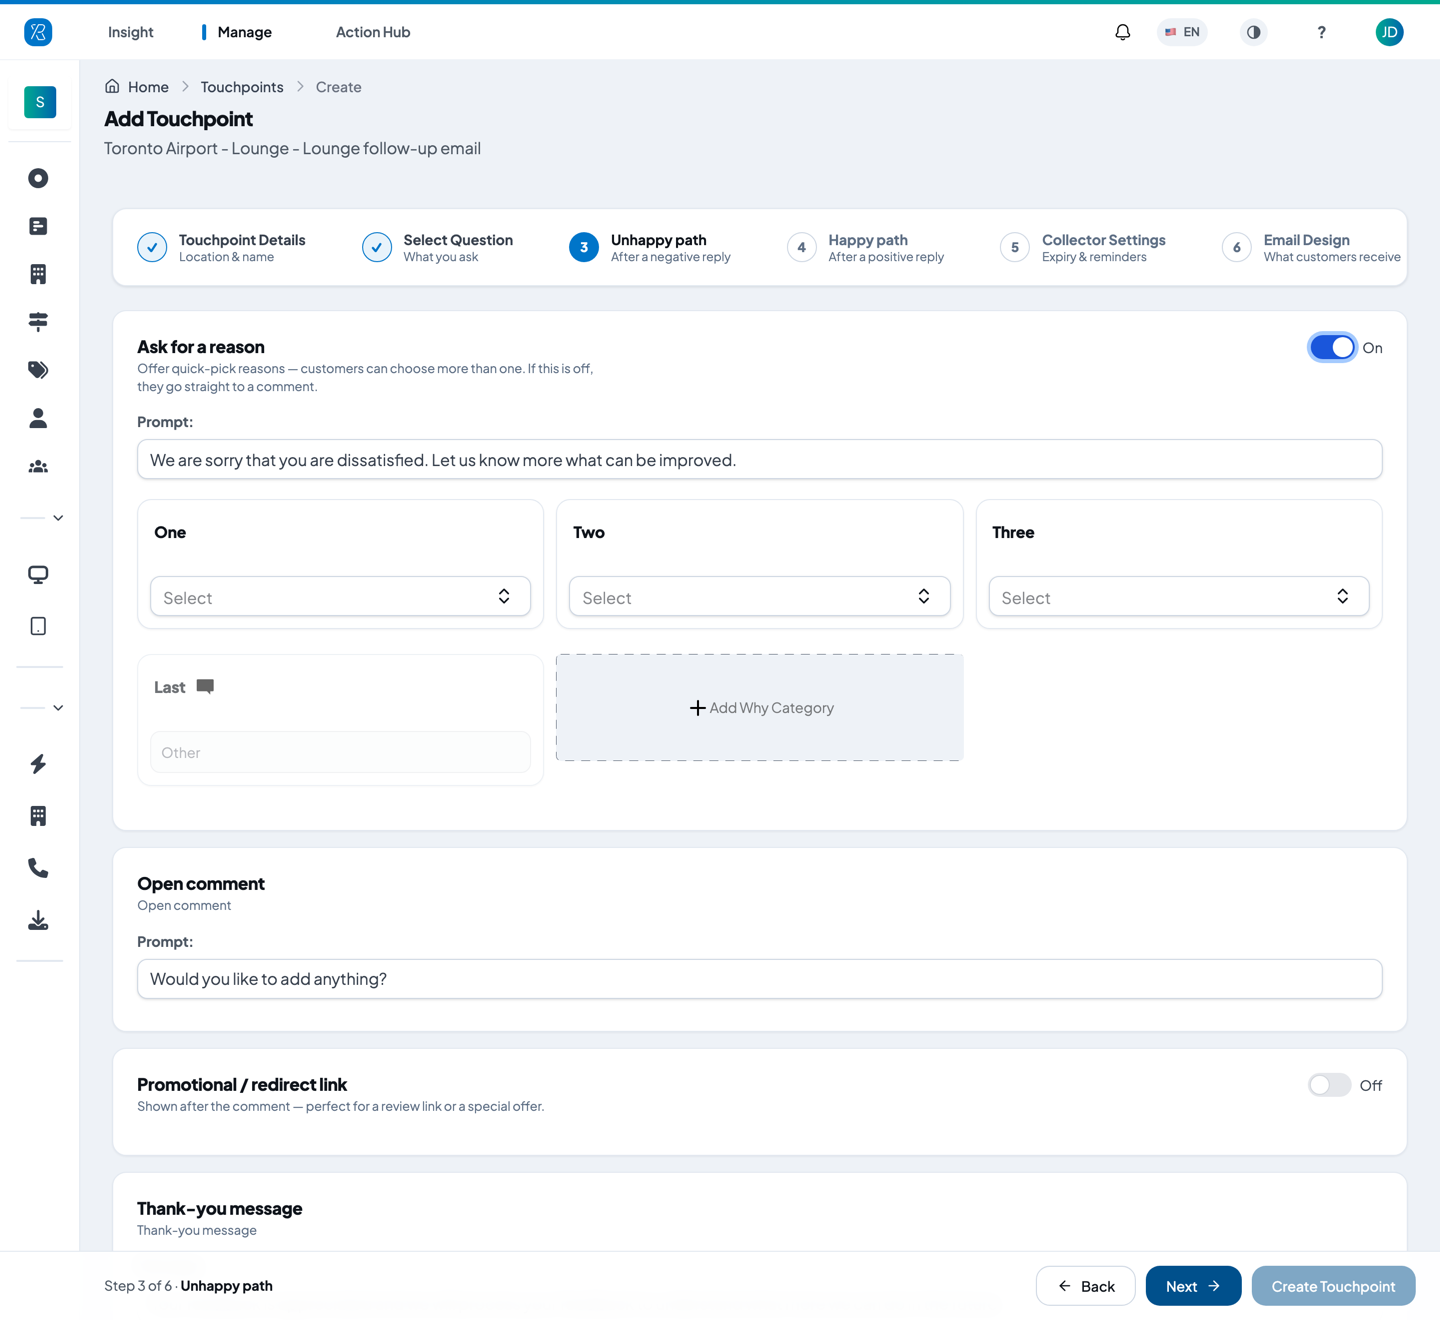Click Add Why Category
The image size is (1440, 1320).
click(x=760, y=708)
